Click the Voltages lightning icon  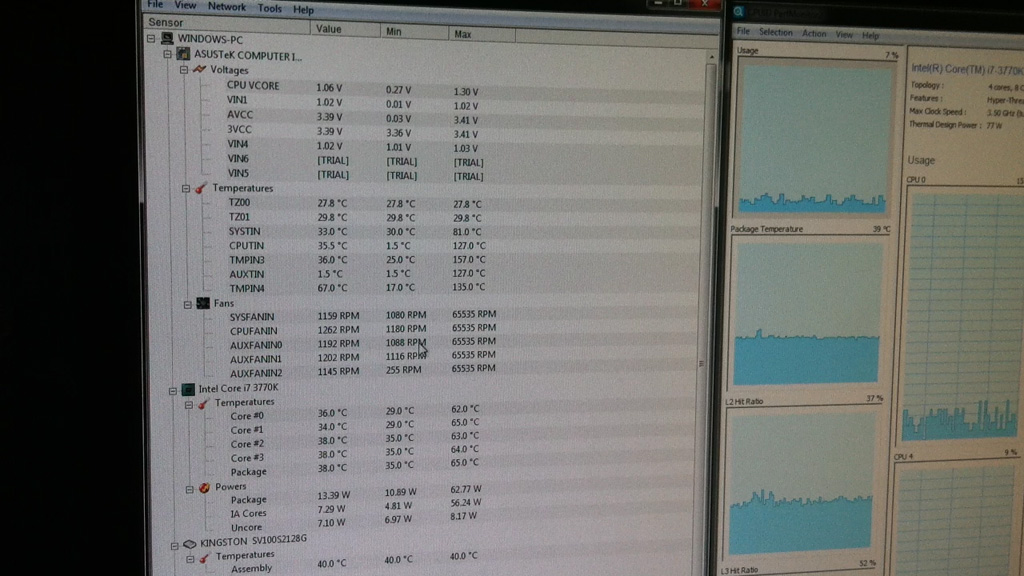(x=199, y=69)
